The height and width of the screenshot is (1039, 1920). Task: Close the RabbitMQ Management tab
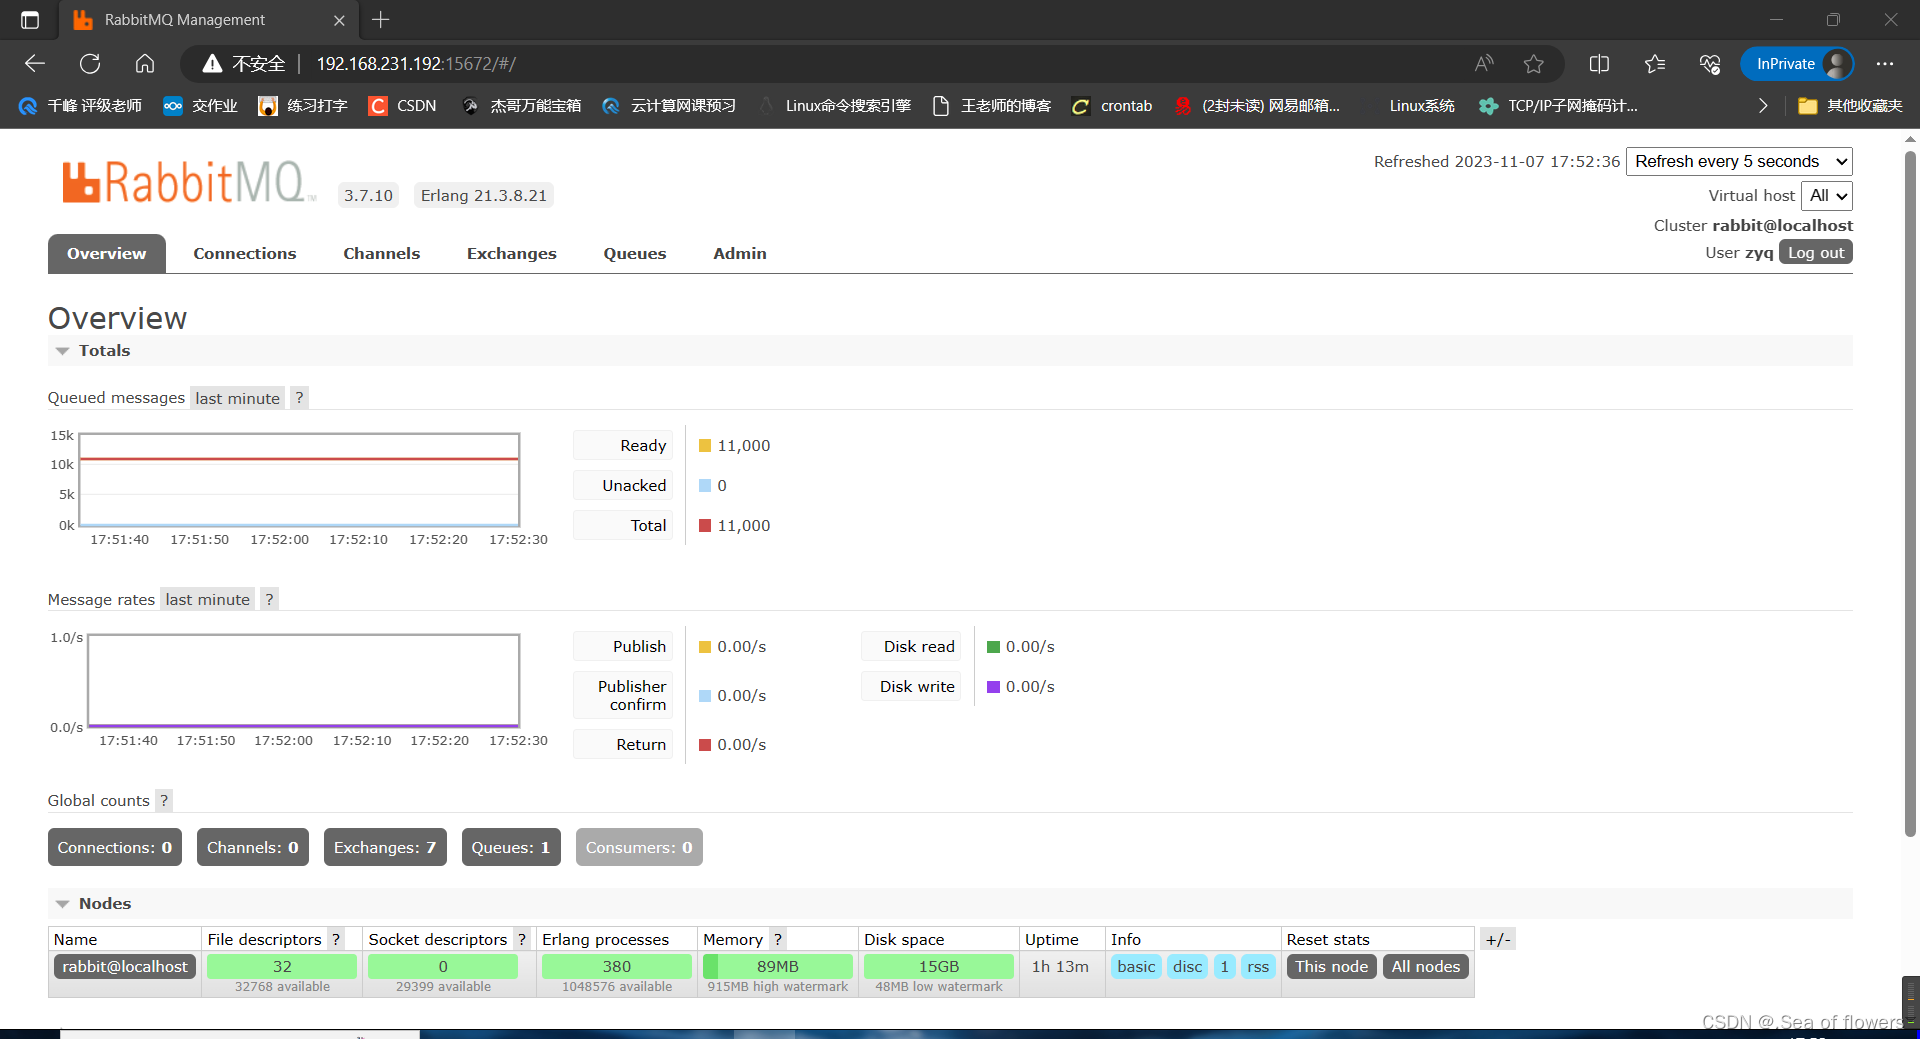click(339, 20)
